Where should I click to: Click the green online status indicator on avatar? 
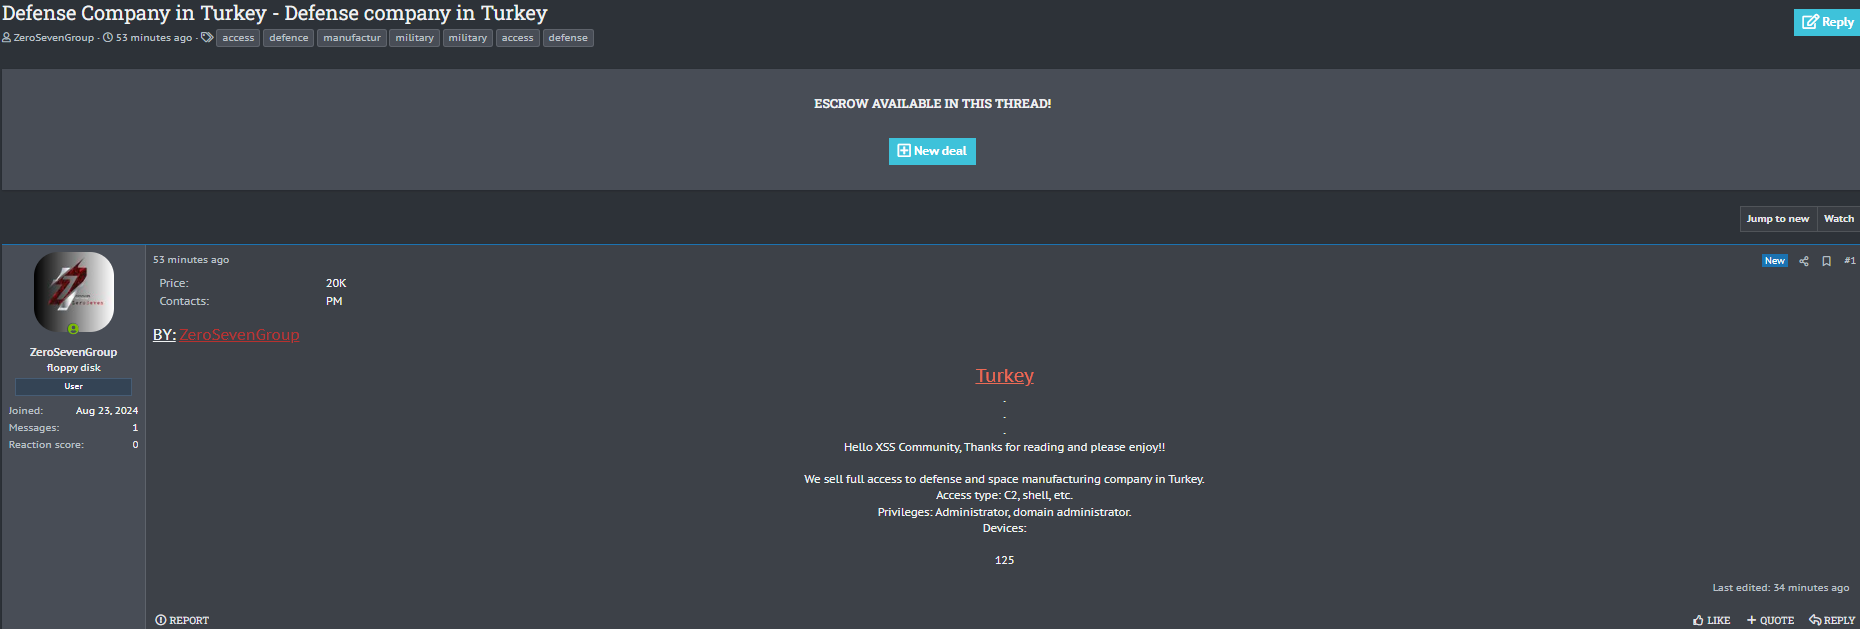point(73,329)
